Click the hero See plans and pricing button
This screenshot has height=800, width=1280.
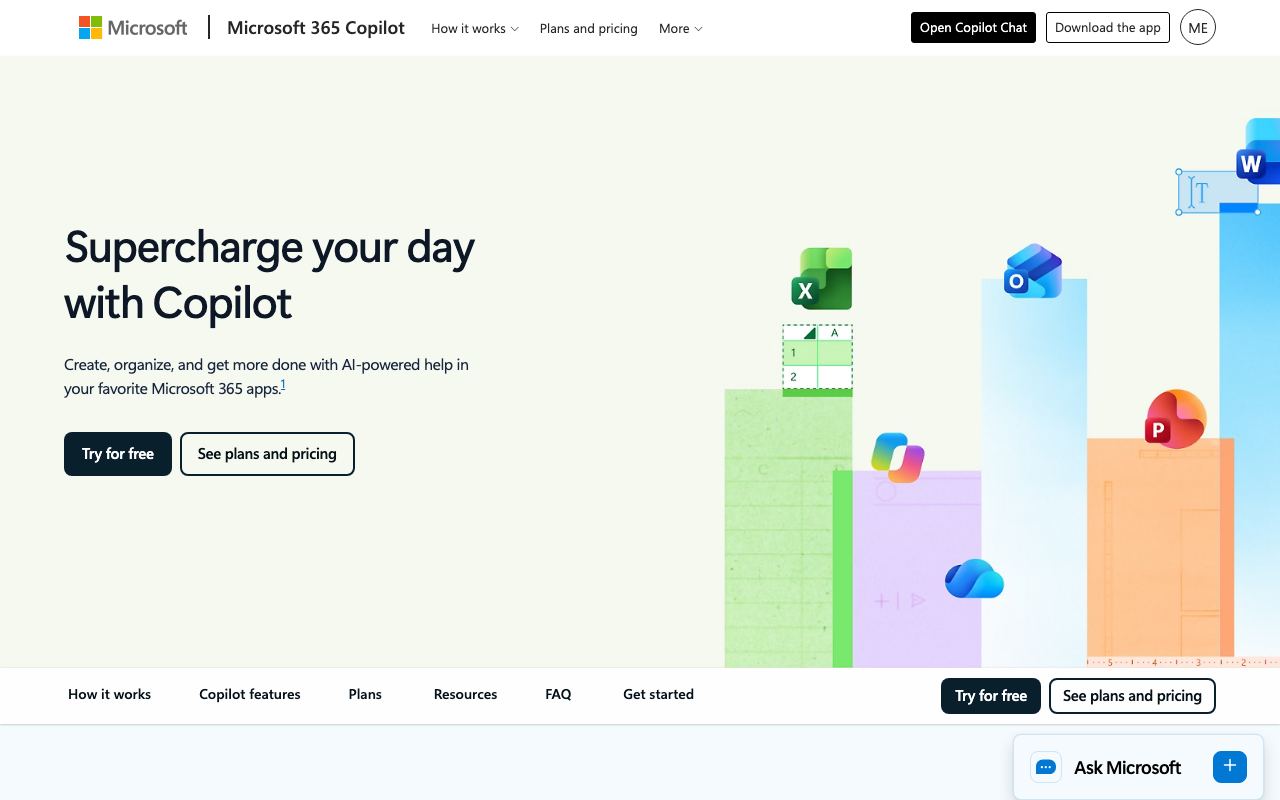coord(267,454)
